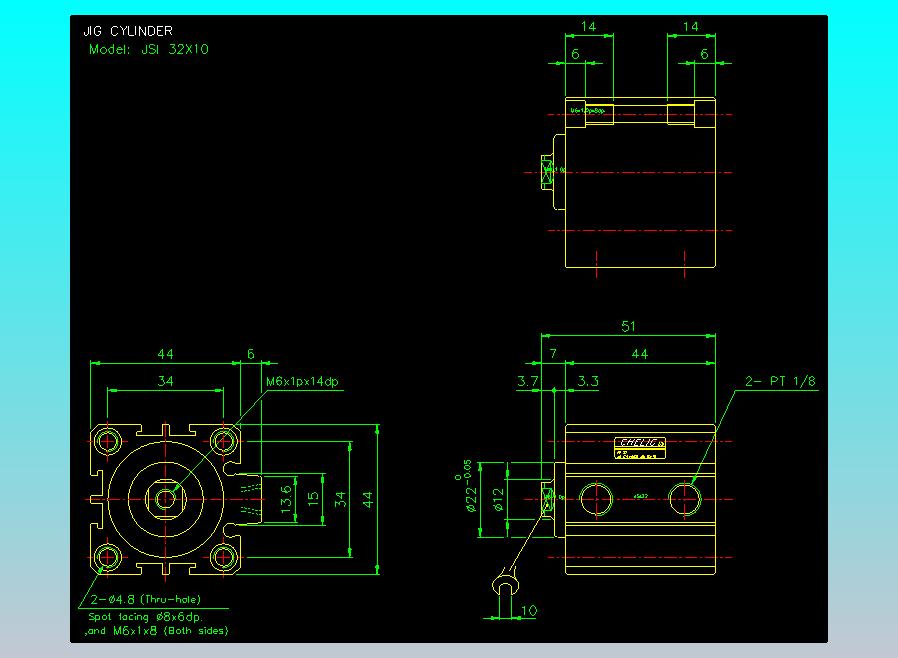Screen dimensions: 898x658
Task: Select the right "14" dimension in the top view
Action: click(x=691, y=26)
